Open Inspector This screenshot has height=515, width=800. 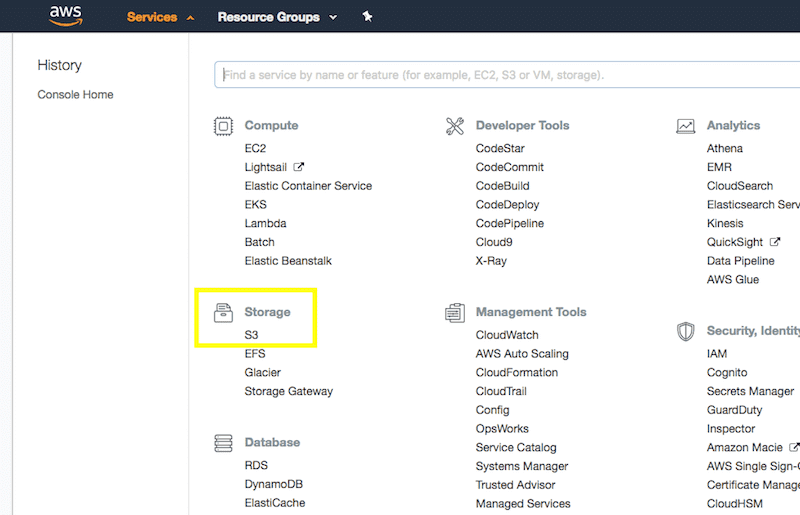[731, 429]
